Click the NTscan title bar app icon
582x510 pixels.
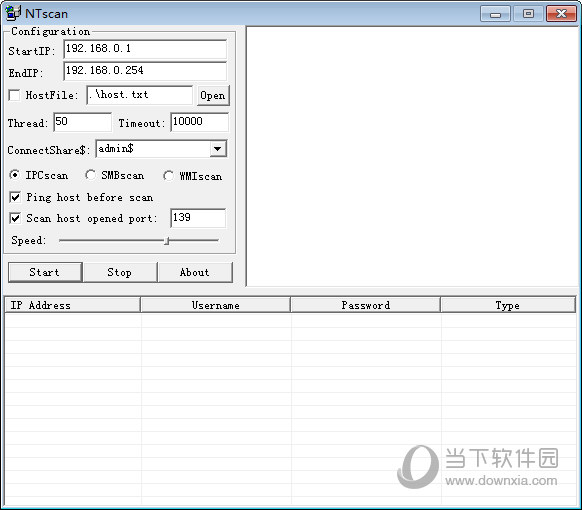click(x=13, y=13)
